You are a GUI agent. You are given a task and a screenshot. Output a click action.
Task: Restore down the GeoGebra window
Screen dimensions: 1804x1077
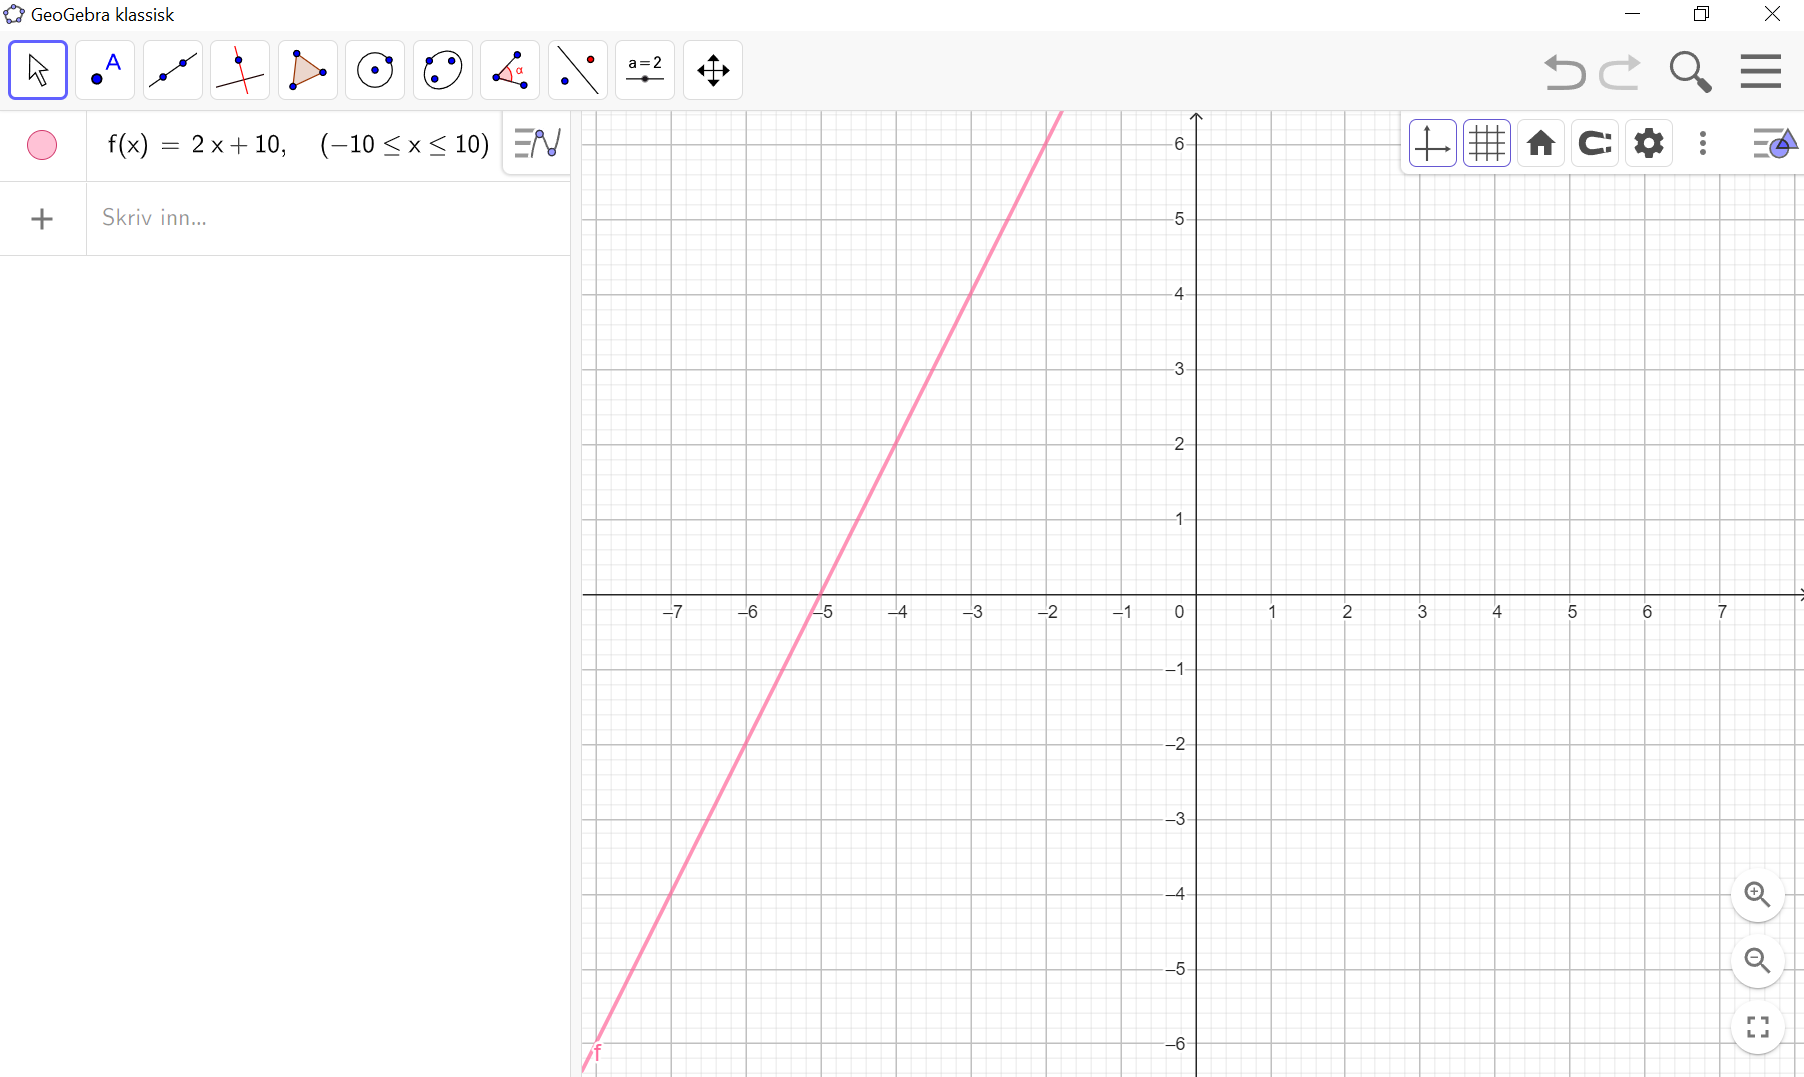(1701, 14)
